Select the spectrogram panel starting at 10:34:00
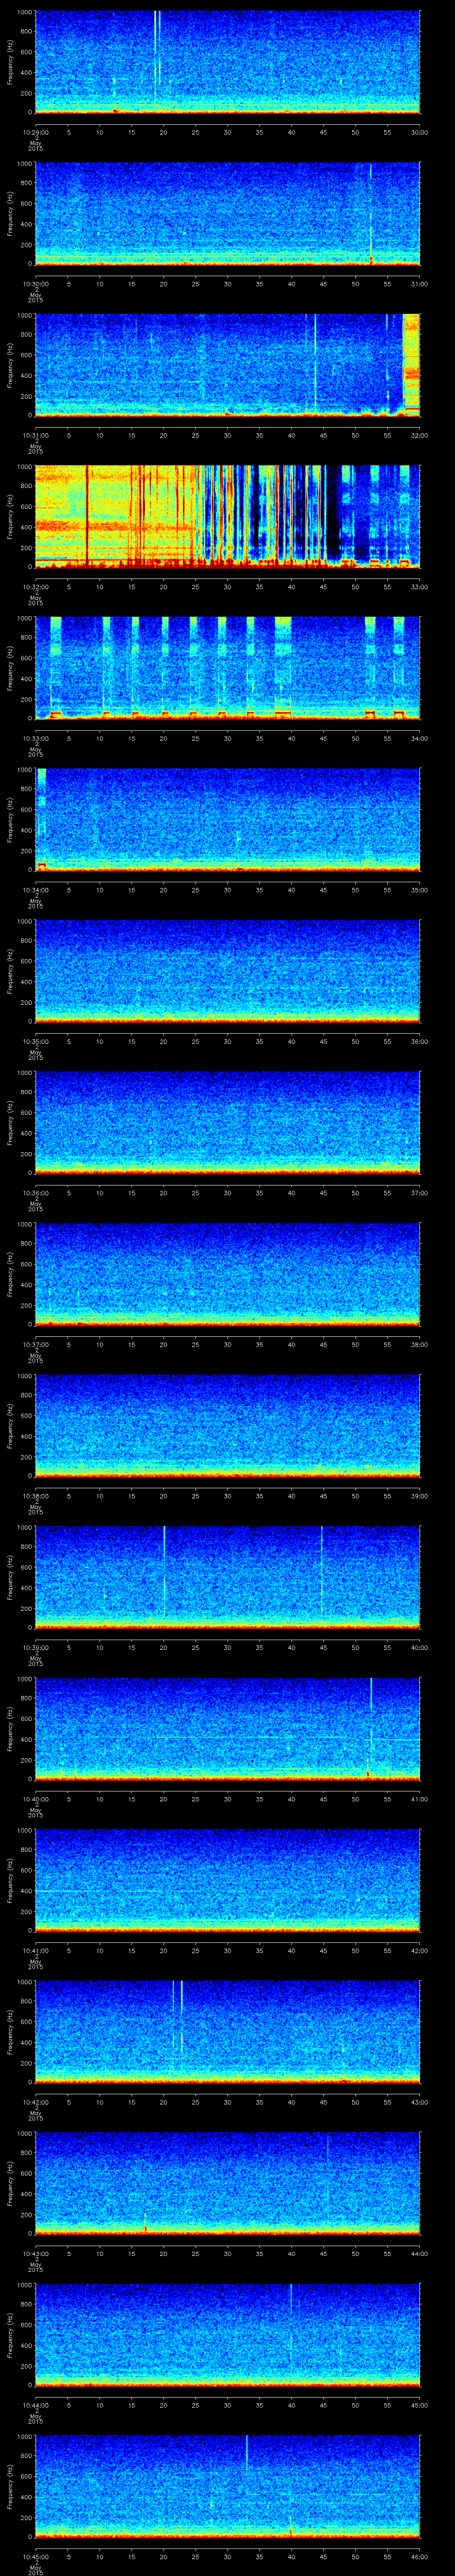455x2576 pixels. click(227, 820)
